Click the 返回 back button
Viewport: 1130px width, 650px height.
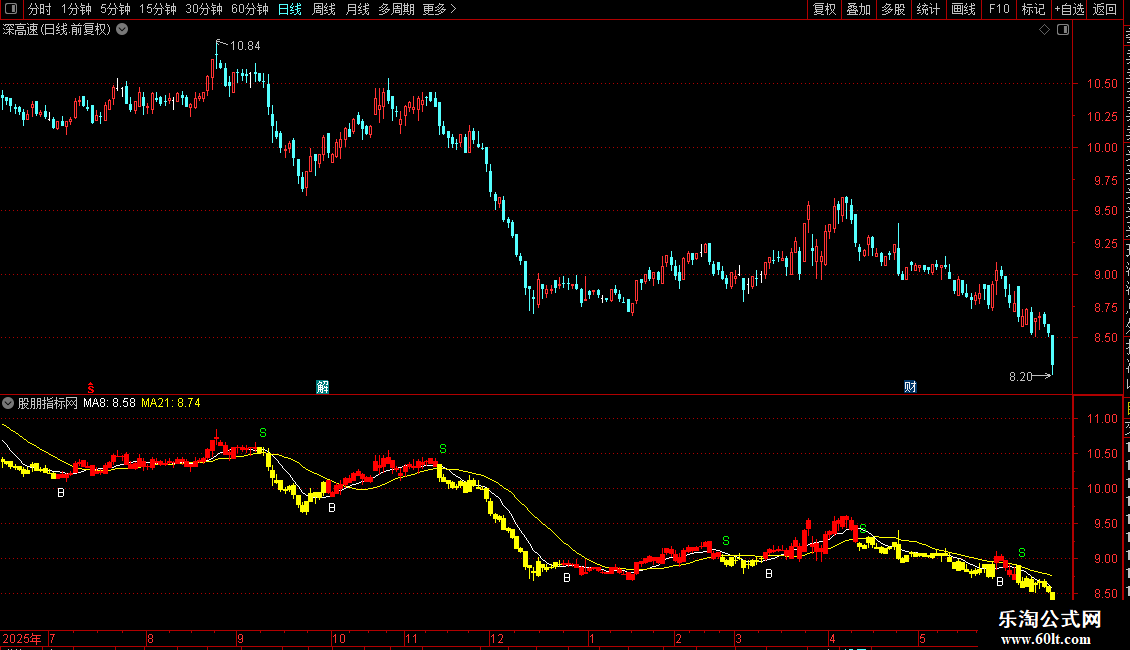tap(1104, 9)
